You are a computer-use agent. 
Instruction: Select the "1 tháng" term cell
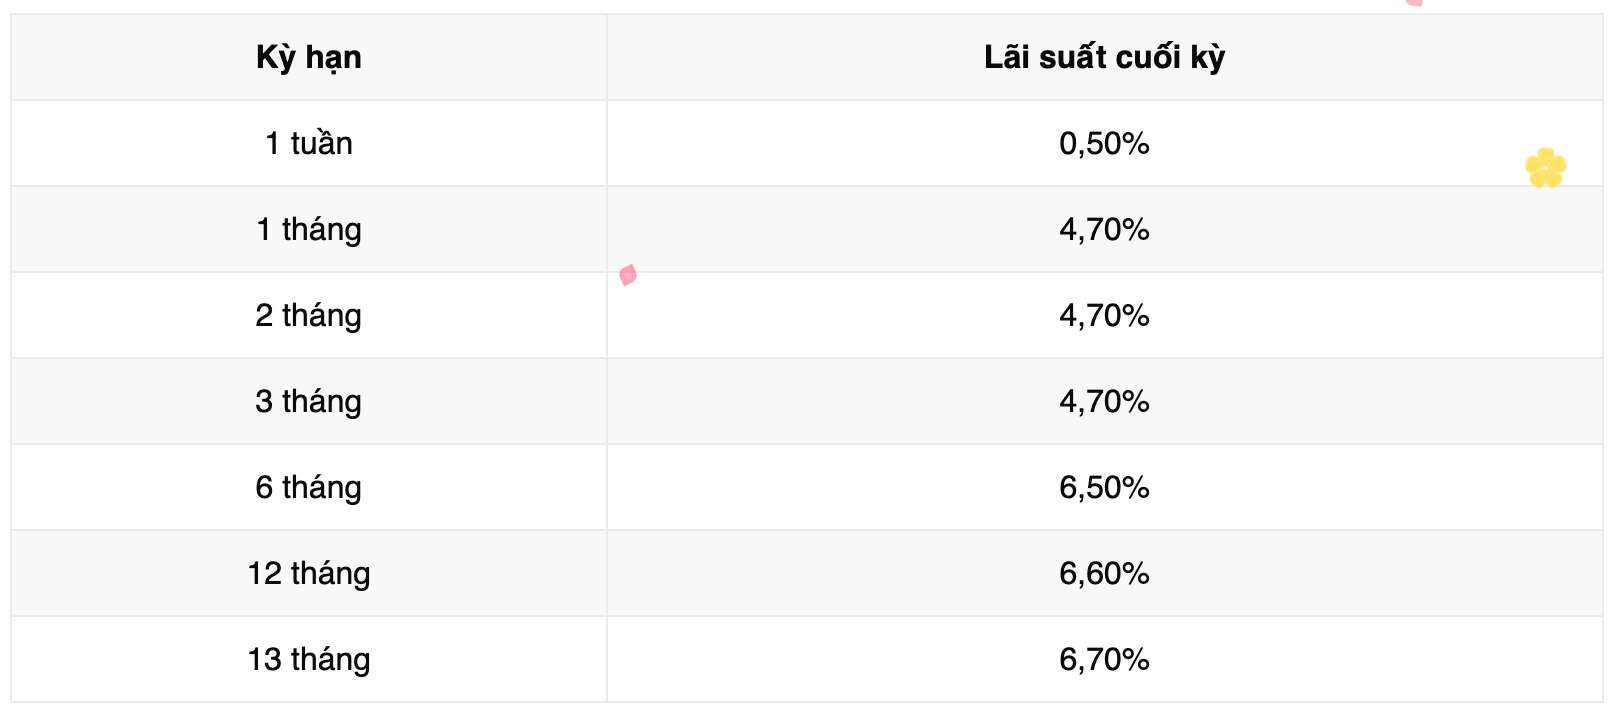coord(308,230)
